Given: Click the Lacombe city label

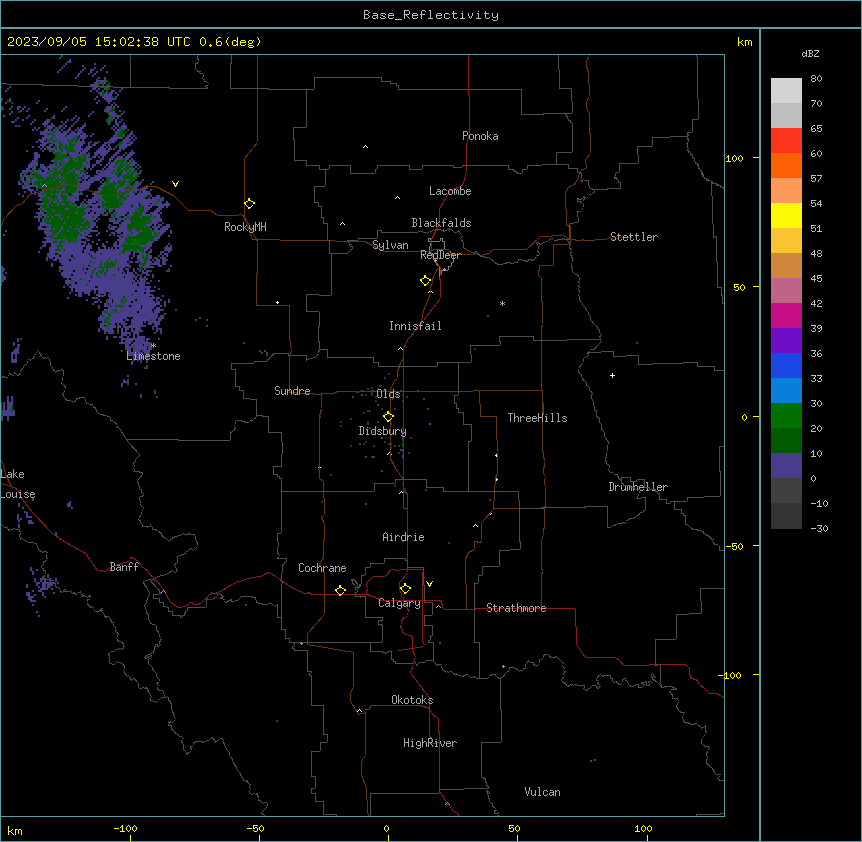Looking at the screenshot, I should 450,191.
